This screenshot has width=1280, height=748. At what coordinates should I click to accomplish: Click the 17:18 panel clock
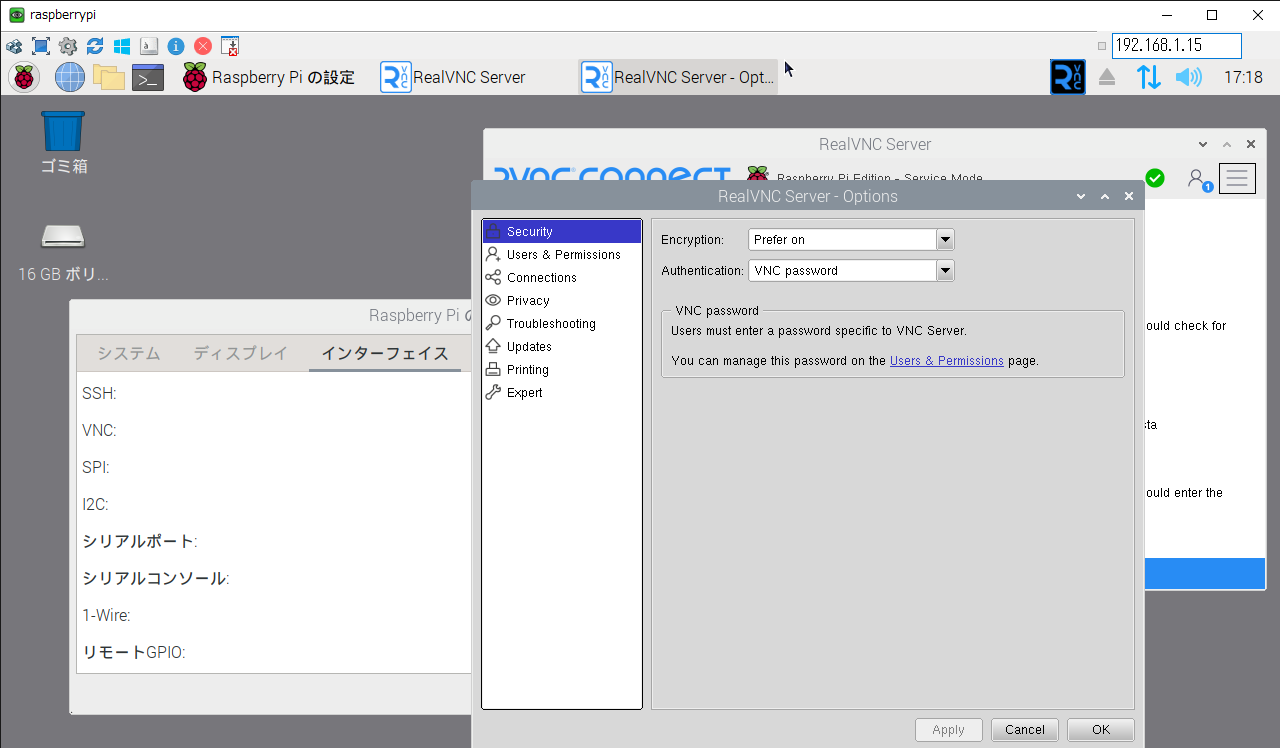coord(1243,77)
